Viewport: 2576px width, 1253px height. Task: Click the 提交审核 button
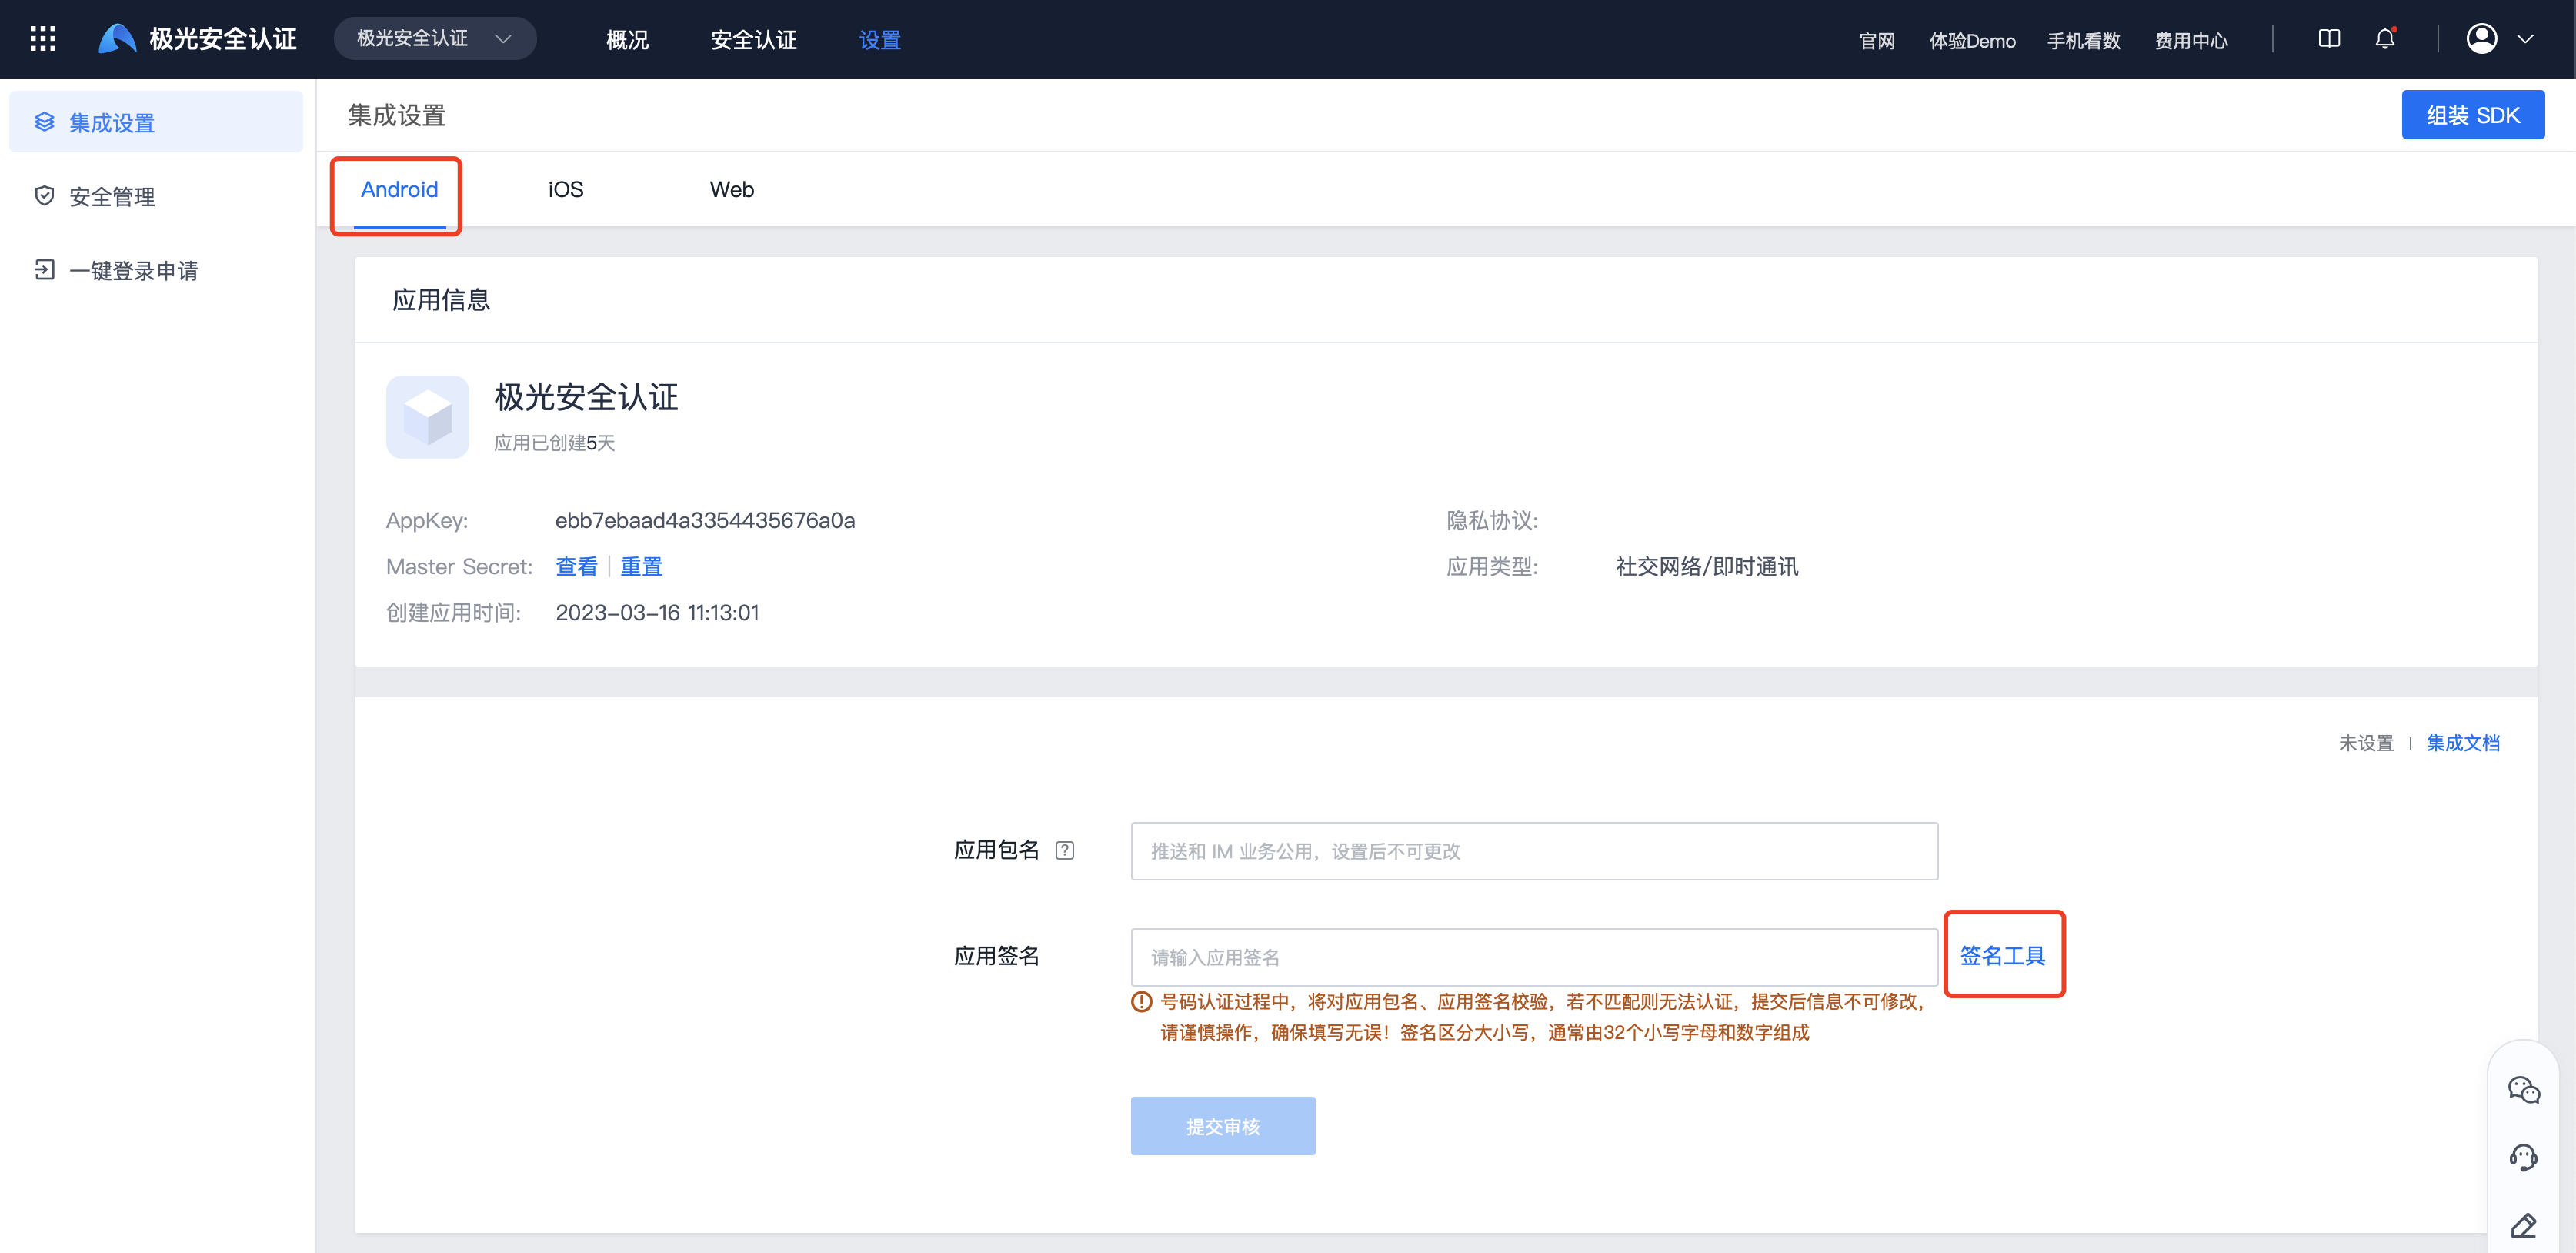1223,1126
